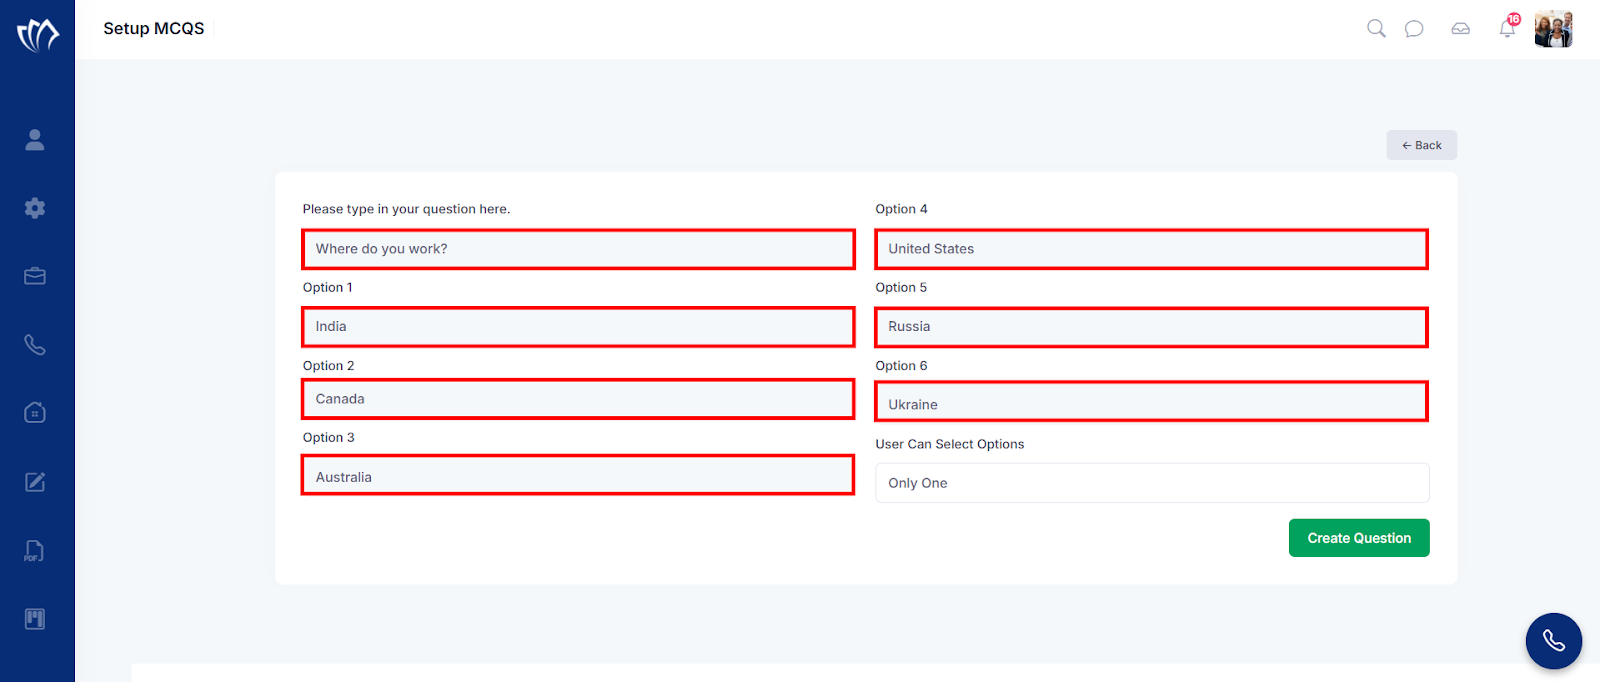Image resolution: width=1600 pixels, height=682 pixels.
Task: Open the briefcase sidebar icon
Action: coord(35,276)
